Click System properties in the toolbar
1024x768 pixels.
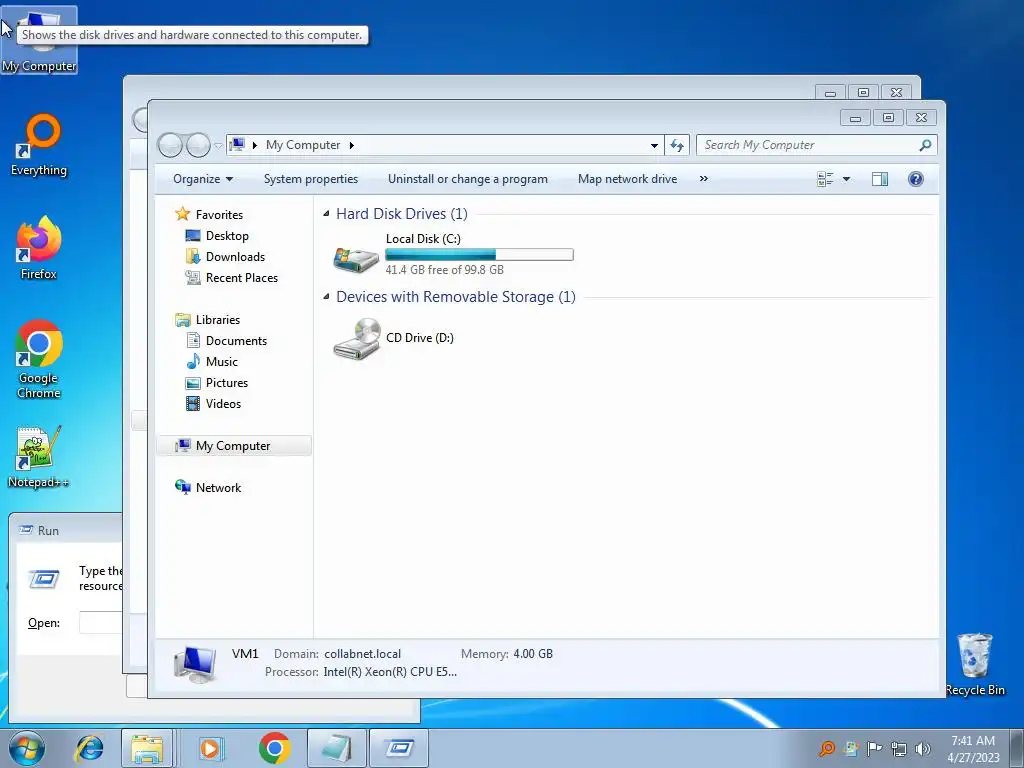point(311,179)
